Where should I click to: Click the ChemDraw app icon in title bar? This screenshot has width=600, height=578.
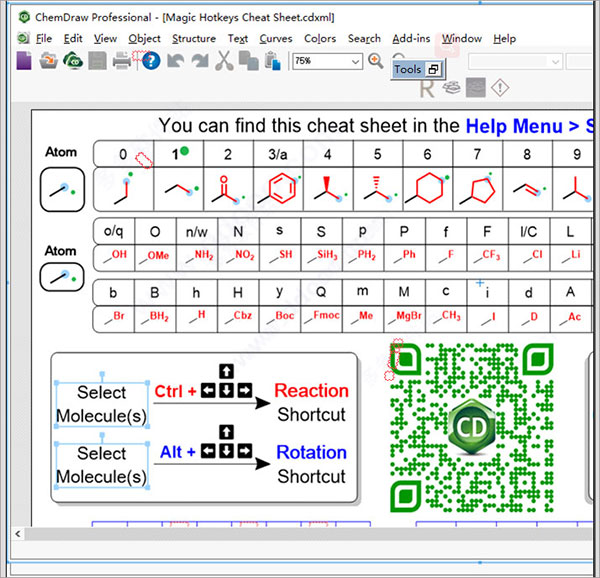24,17
